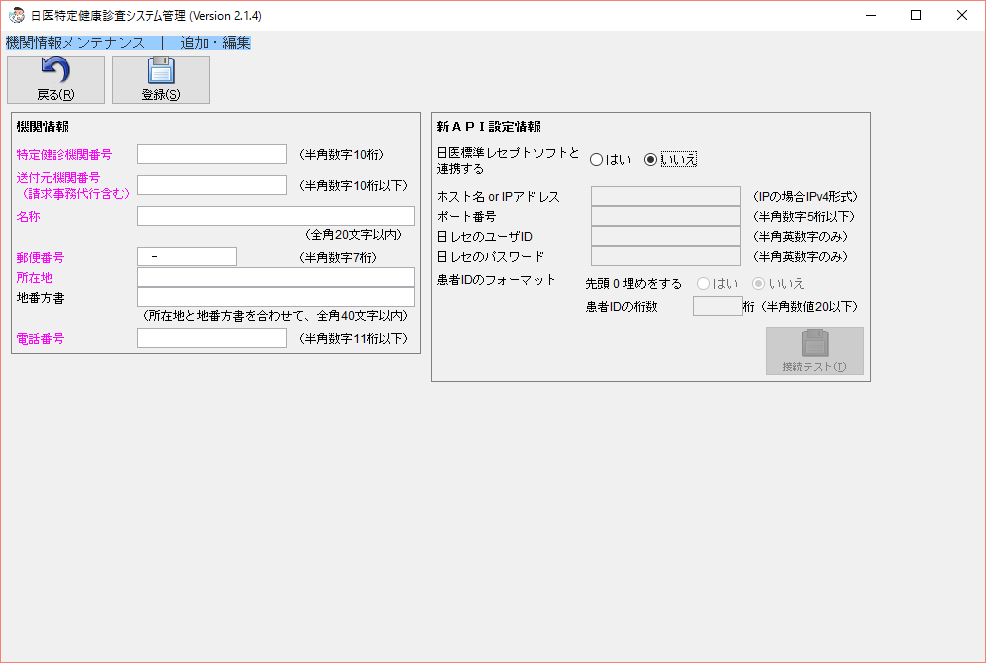Focus the 名称 text field
Screen dimensions: 986x663
(x=275, y=215)
